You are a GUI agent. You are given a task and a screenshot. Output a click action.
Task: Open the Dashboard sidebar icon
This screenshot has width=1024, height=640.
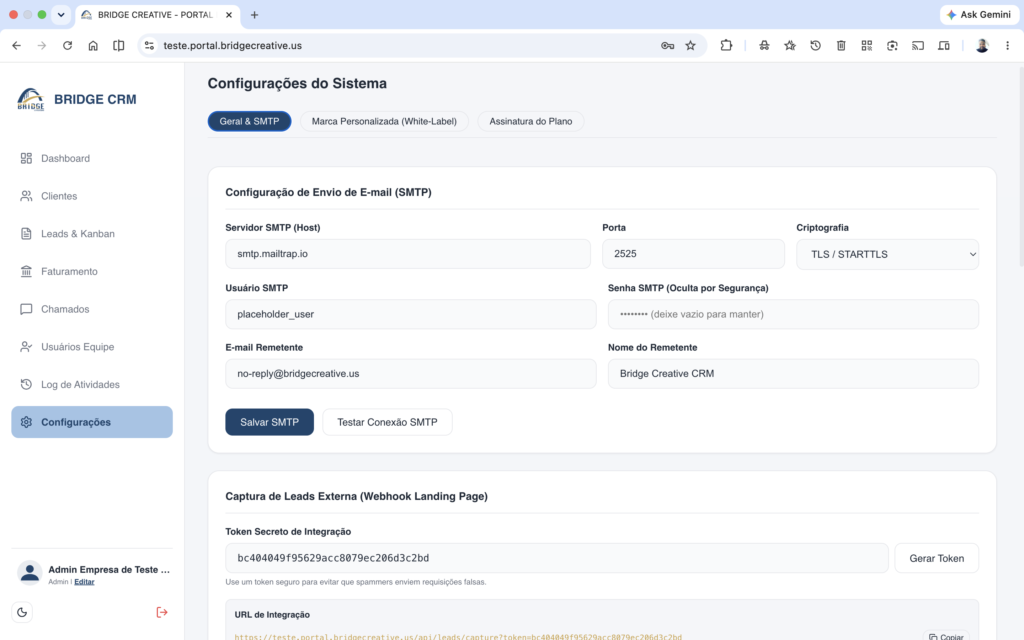(x=26, y=158)
